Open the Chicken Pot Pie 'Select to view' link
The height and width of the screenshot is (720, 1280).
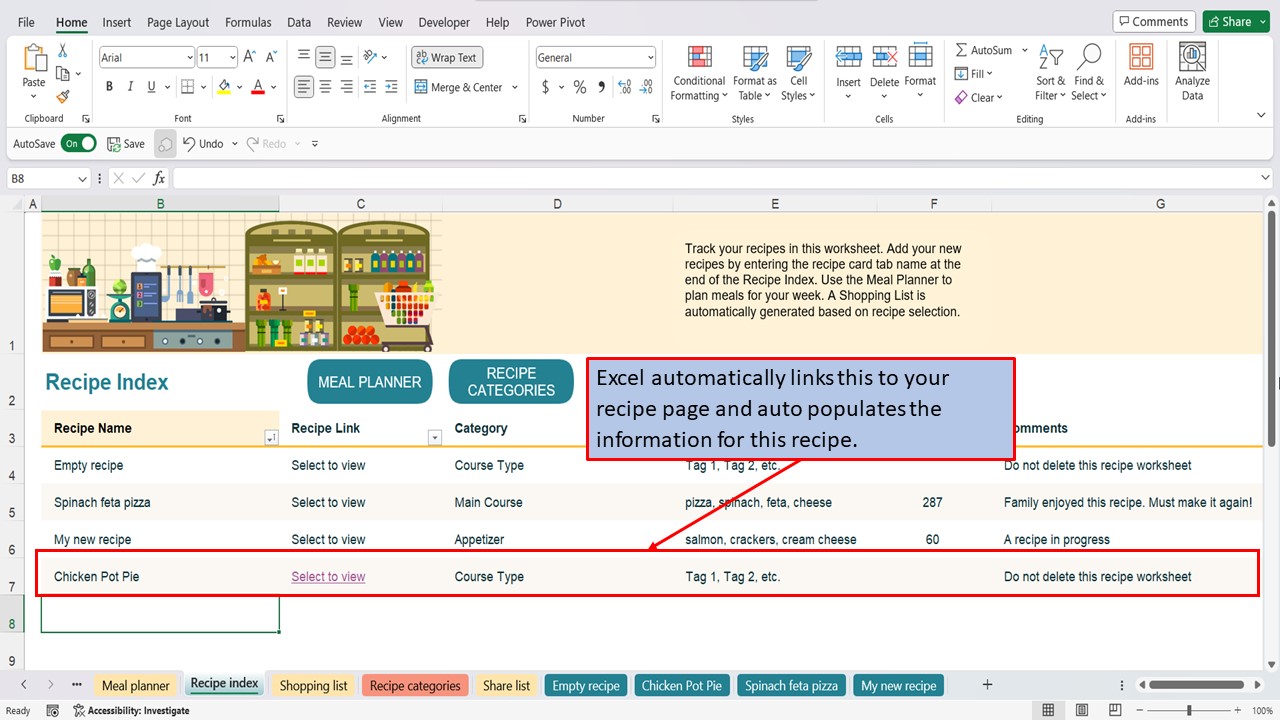(x=328, y=576)
